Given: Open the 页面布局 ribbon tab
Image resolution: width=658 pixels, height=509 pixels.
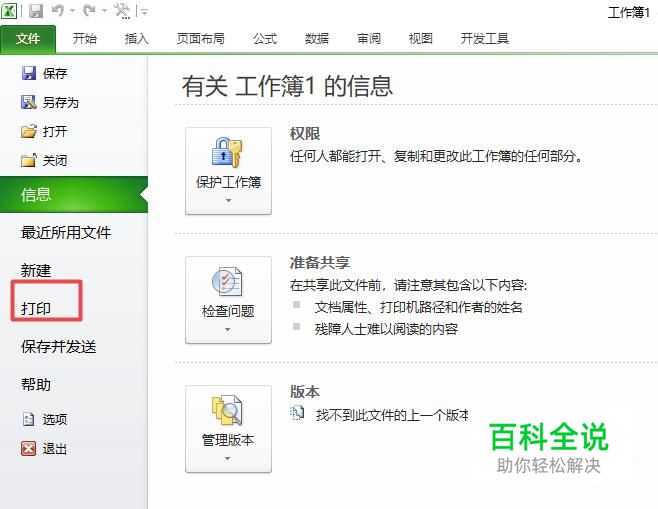Looking at the screenshot, I should tap(201, 39).
